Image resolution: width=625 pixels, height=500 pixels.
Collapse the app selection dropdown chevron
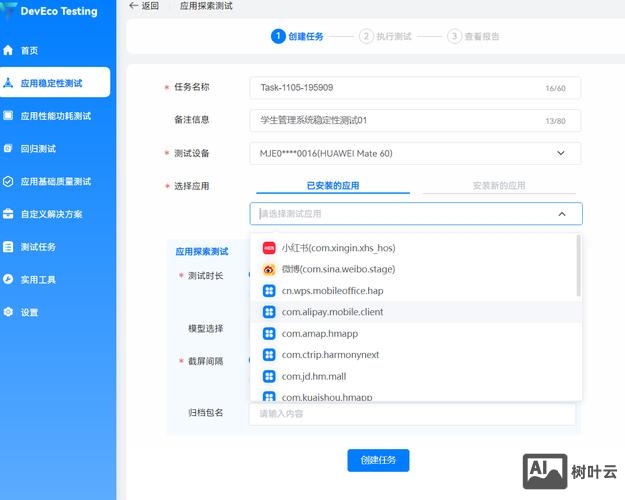point(562,214)
